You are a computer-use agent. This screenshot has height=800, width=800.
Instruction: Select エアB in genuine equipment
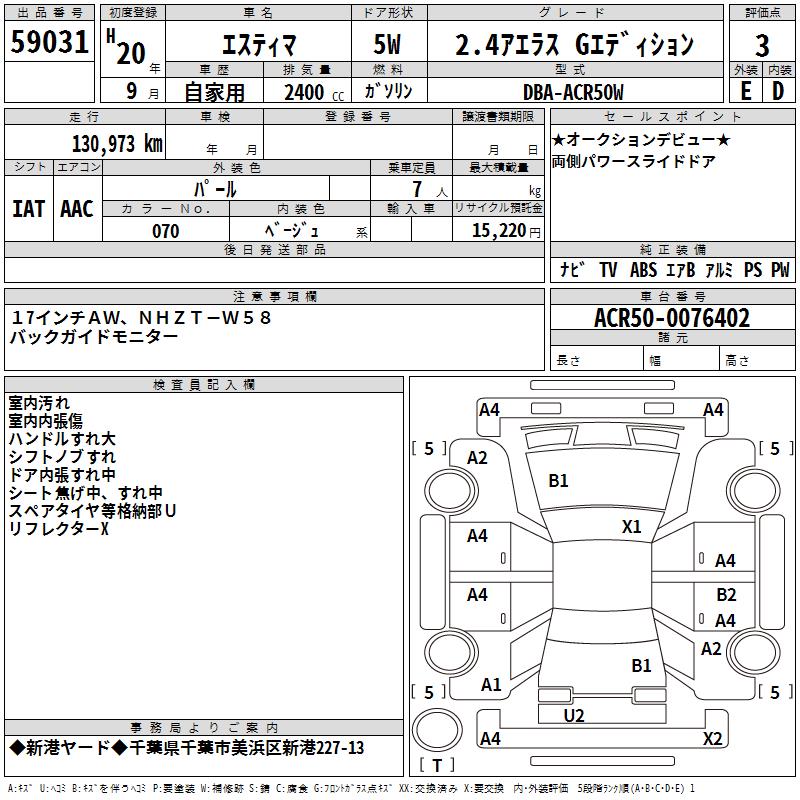tap(680, 269)
